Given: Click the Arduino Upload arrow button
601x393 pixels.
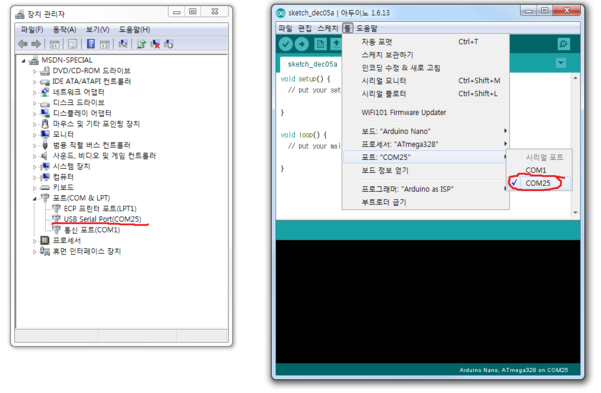Looking at the screenshot, I should (302, 44).
